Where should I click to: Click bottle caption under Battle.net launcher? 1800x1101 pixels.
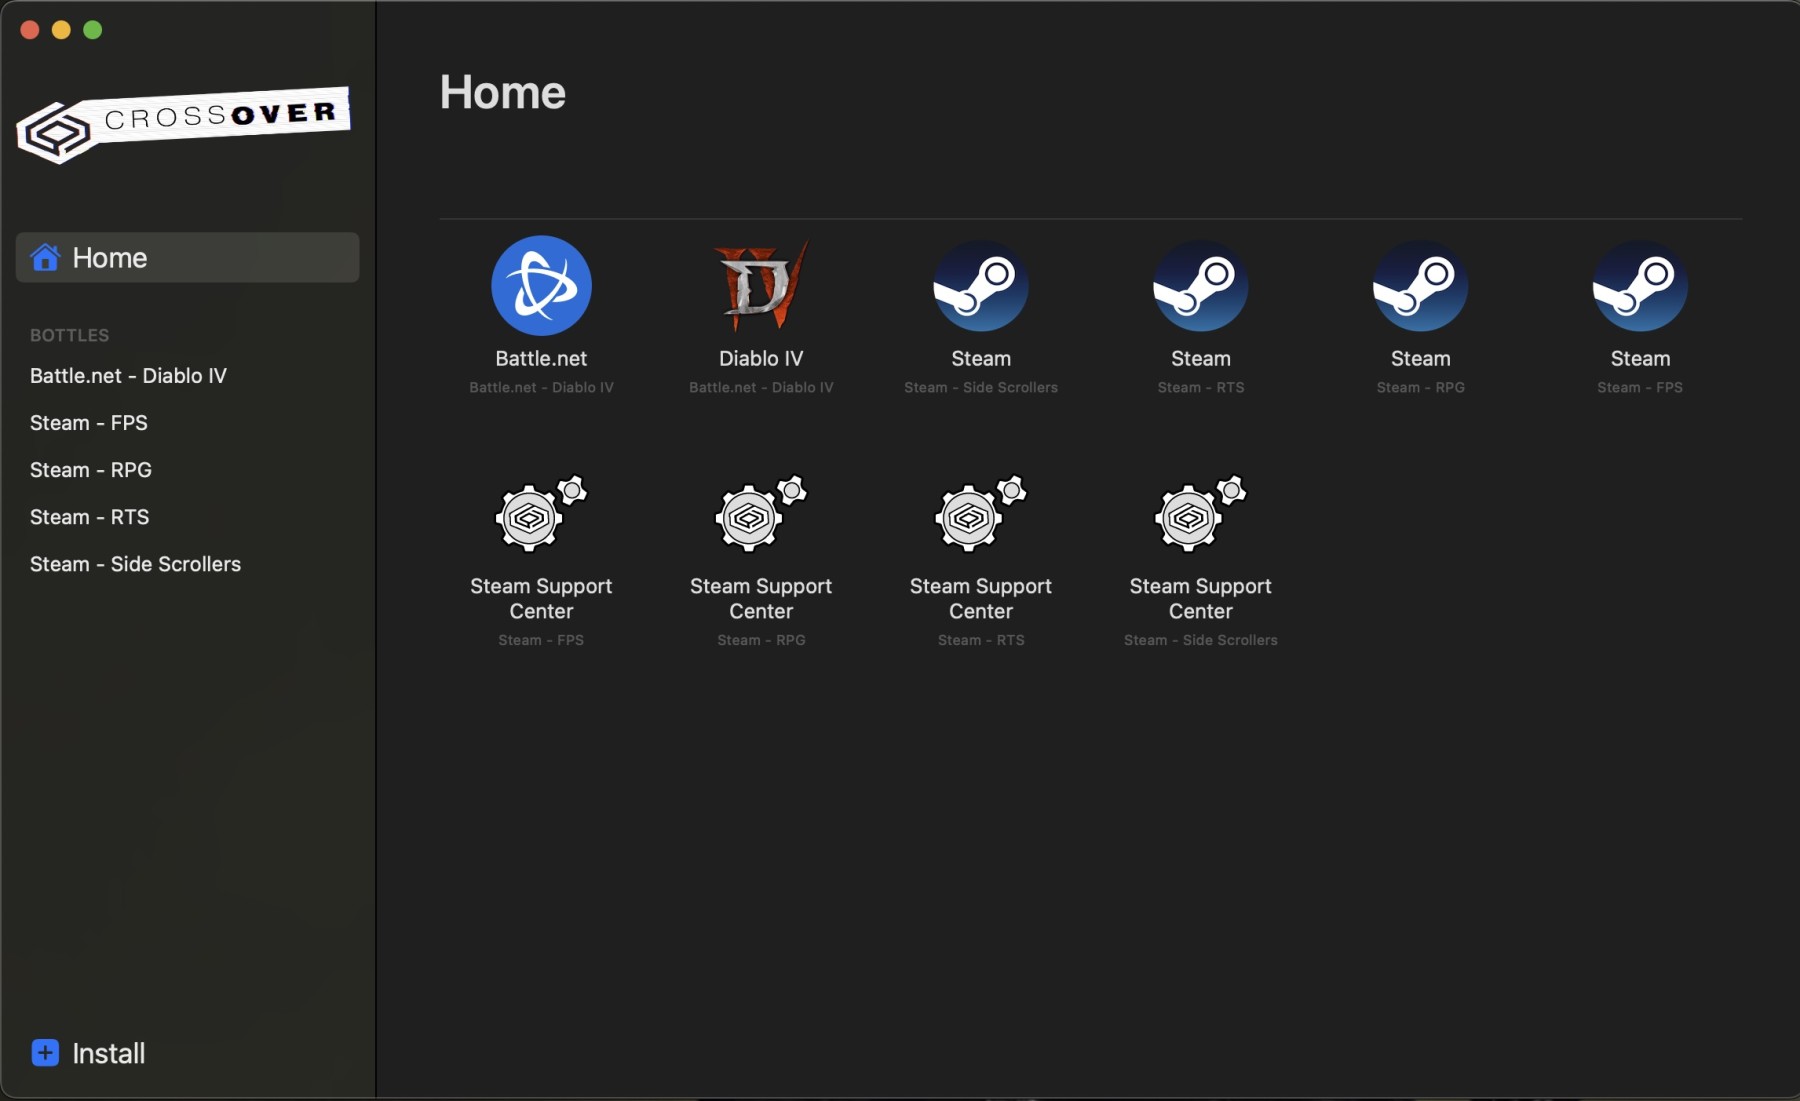point(541,388)
